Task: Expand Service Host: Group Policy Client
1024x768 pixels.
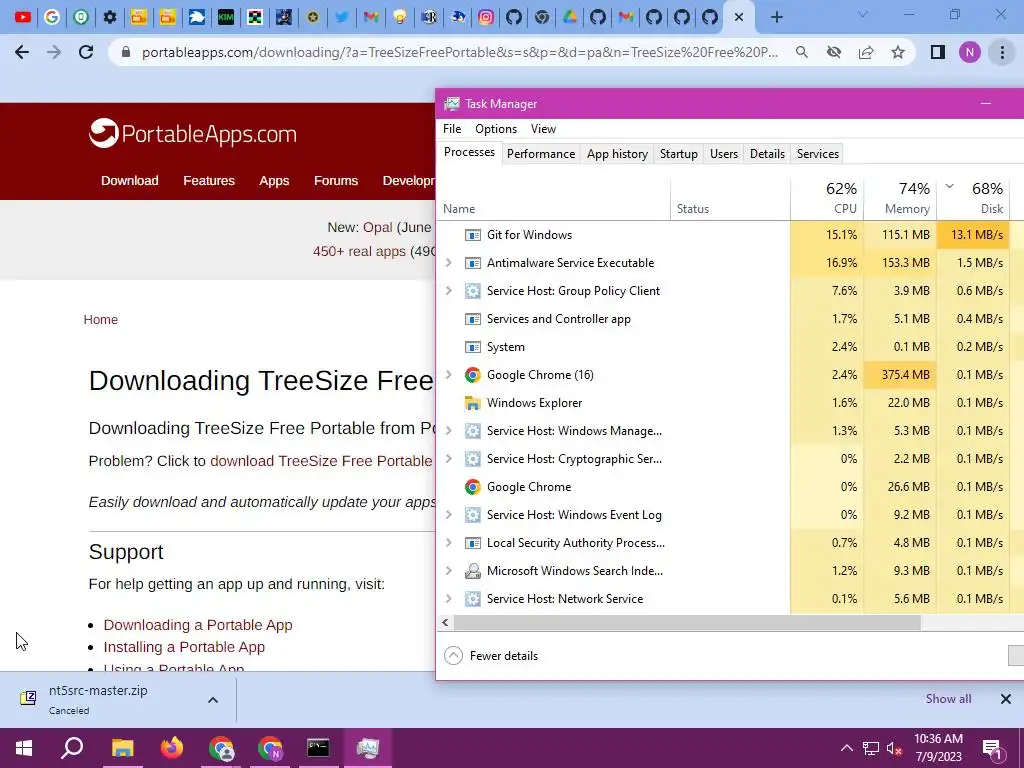Action: click(x=449, y=291)
